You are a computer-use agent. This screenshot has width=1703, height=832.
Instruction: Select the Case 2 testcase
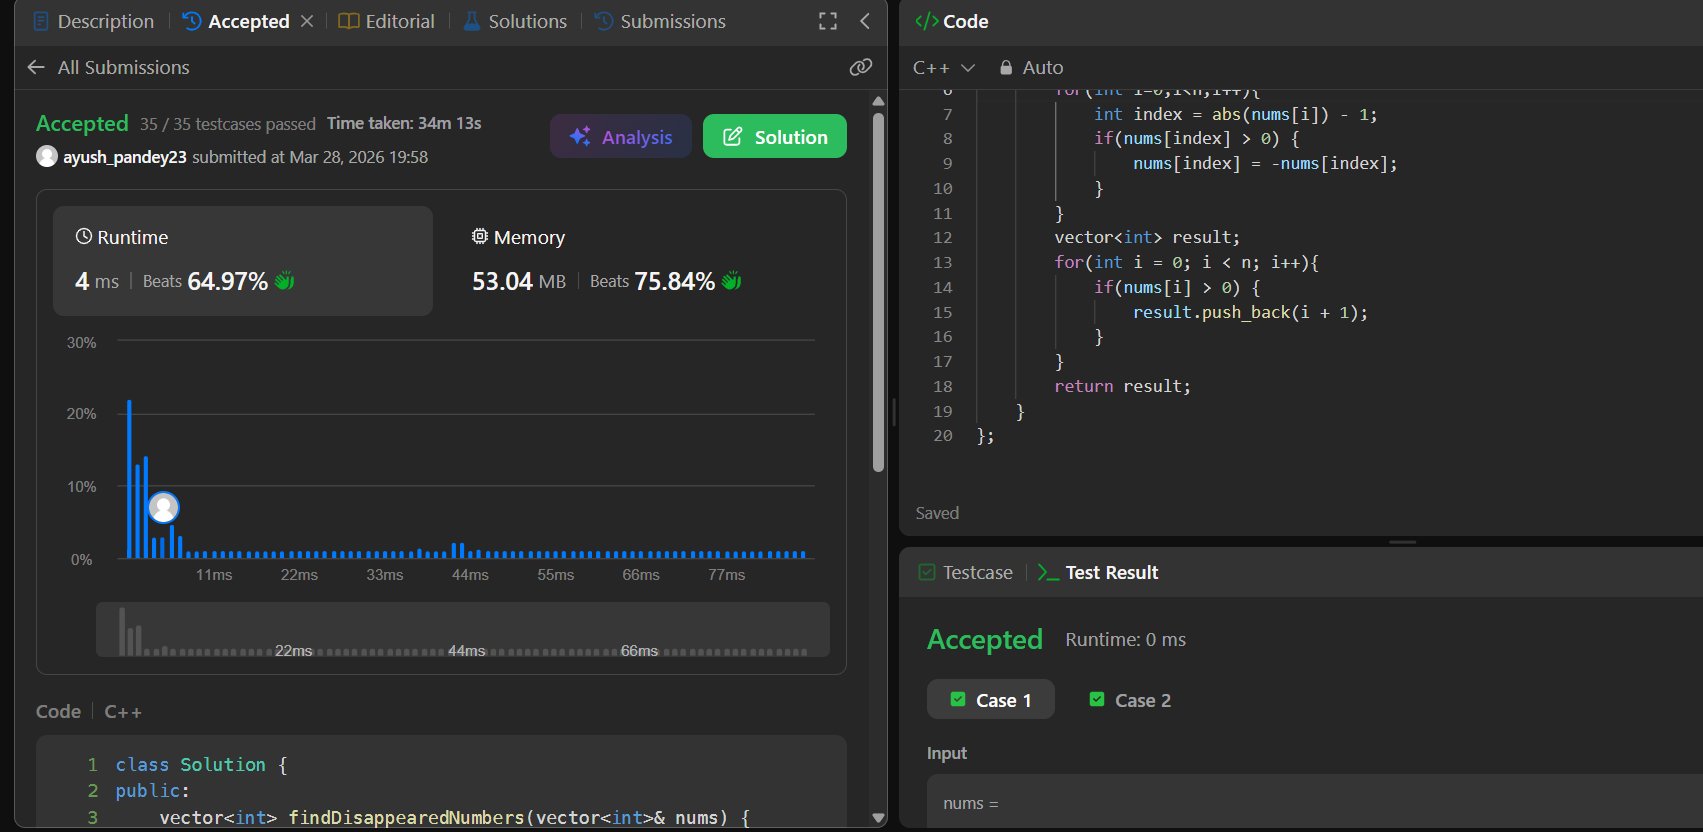point(1130,700)
